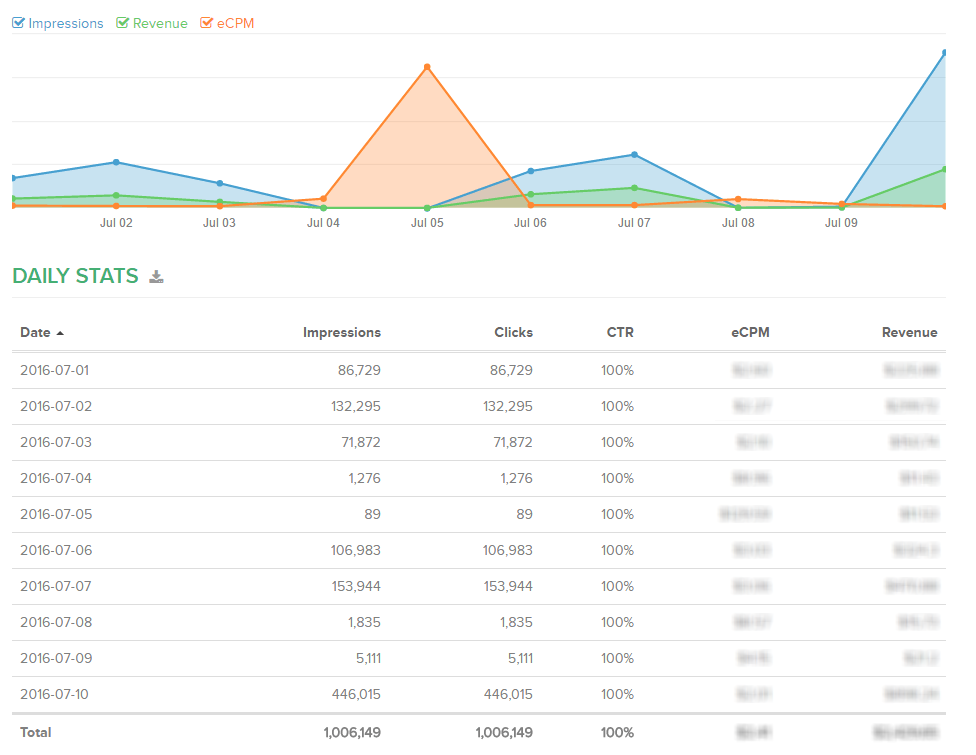Click the 446,015 impressions cell
Image resolution: width=976 pixels, height=755 pixels.
pos(356,694)
